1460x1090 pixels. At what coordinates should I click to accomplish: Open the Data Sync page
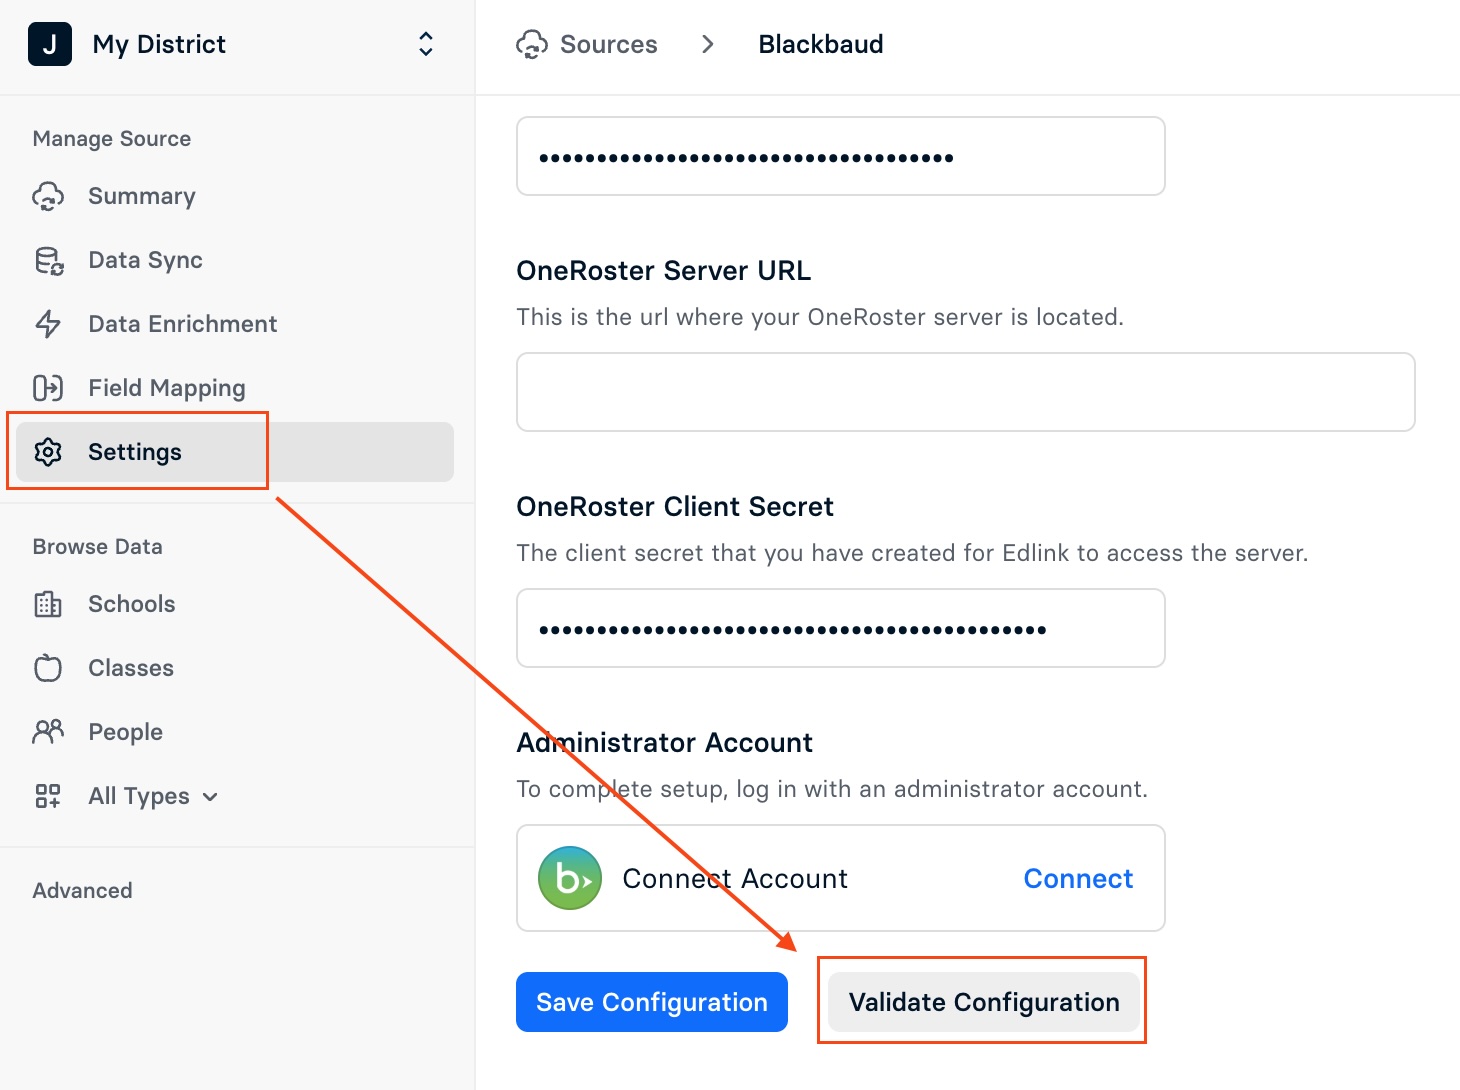[145, 260]
